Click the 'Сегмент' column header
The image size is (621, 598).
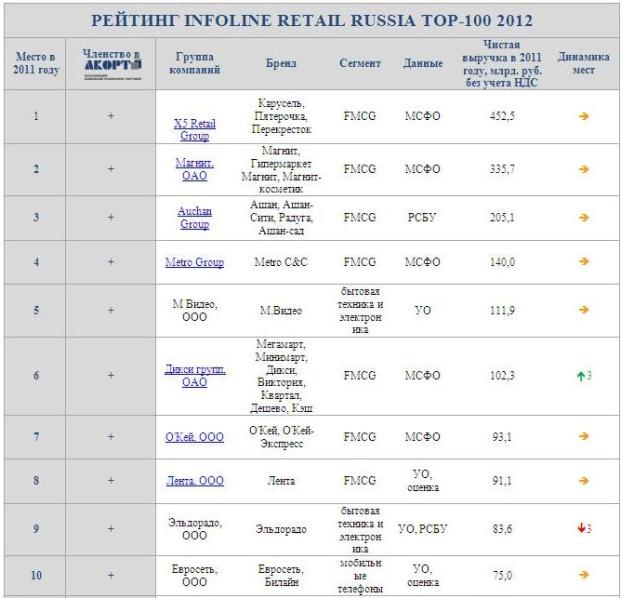[x=360, y=63]
